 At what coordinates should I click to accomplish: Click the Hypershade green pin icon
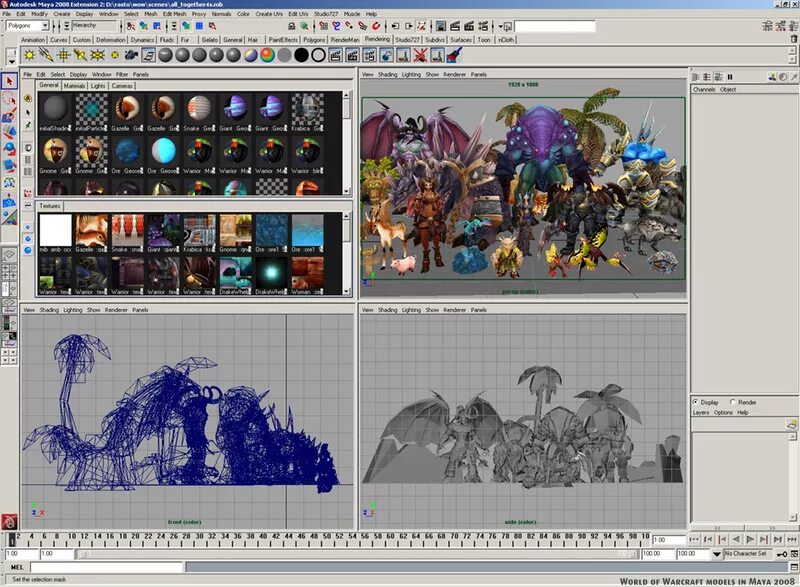28,125
